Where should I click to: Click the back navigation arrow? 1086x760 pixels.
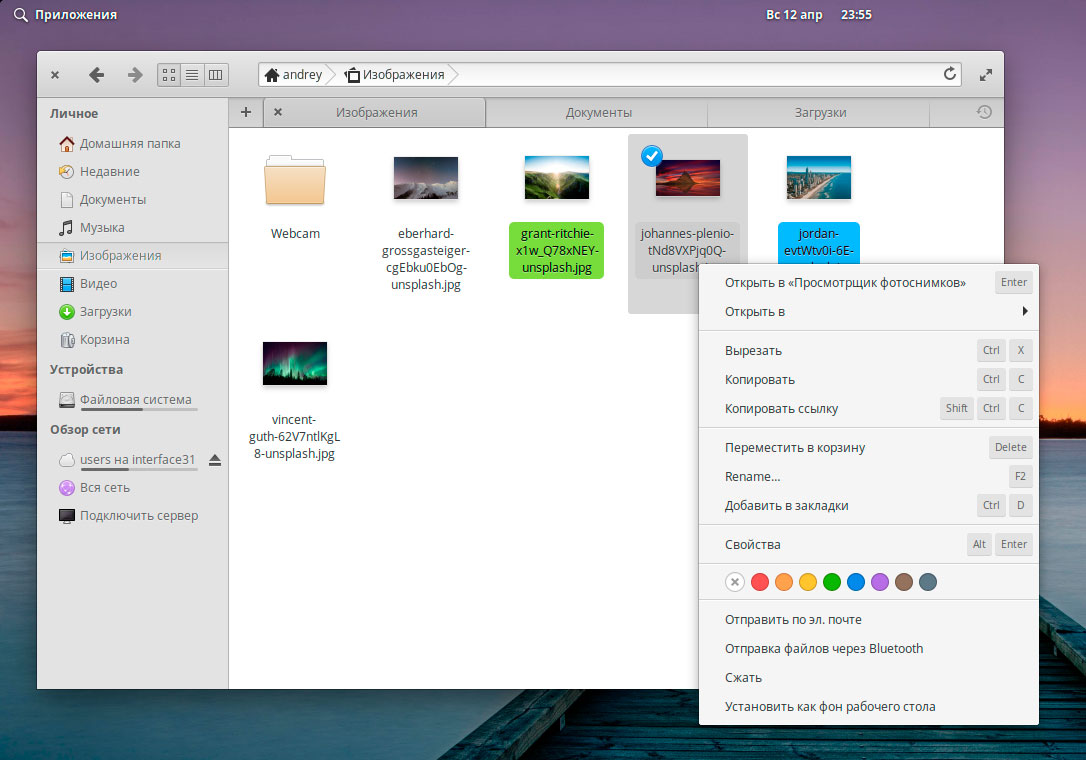pos(96,75)
